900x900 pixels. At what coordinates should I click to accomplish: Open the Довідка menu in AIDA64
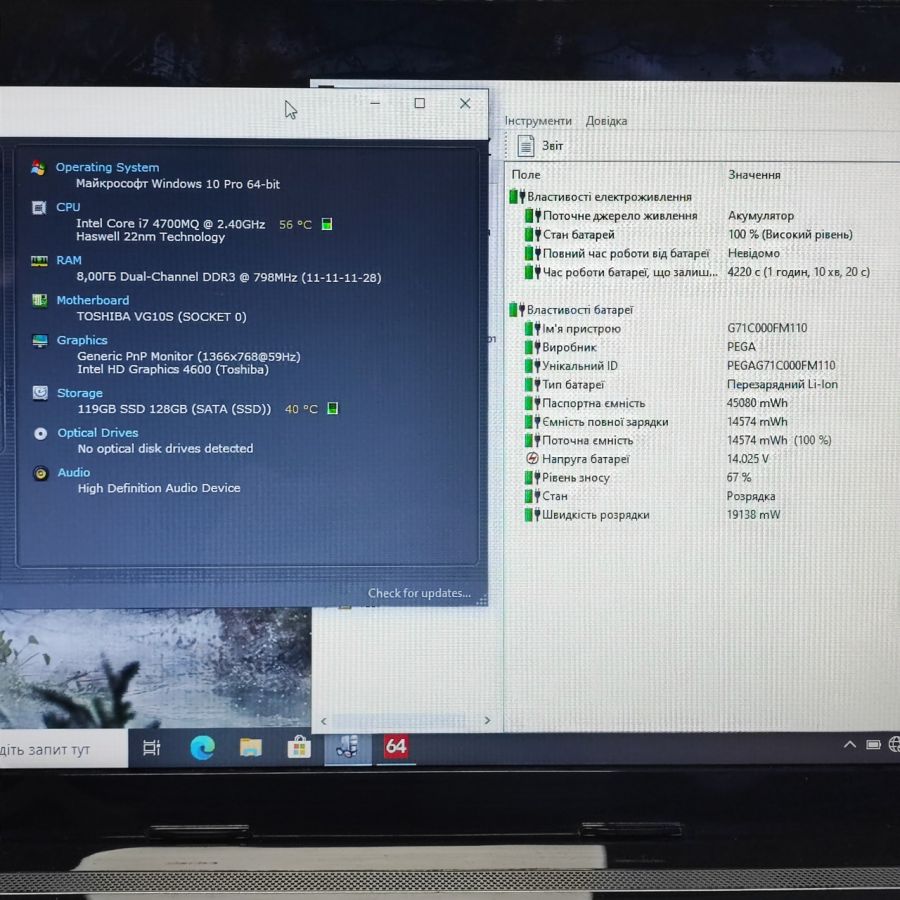tap(606, 121)
